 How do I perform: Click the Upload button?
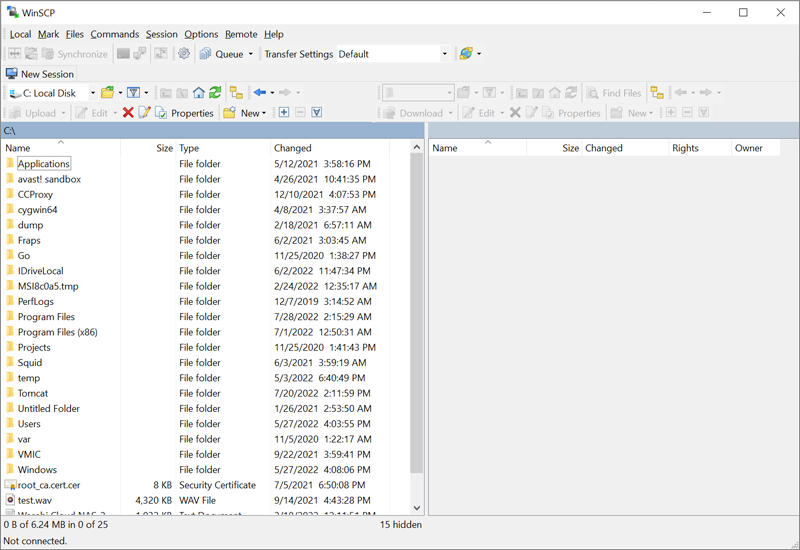33,113
